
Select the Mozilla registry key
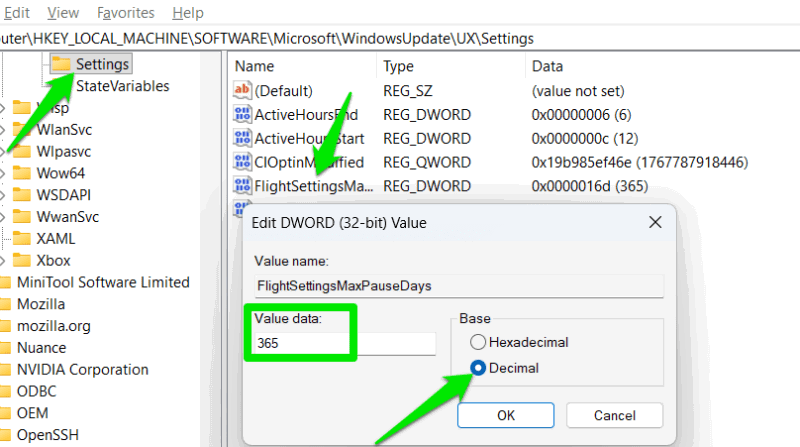tap(41, 304)
